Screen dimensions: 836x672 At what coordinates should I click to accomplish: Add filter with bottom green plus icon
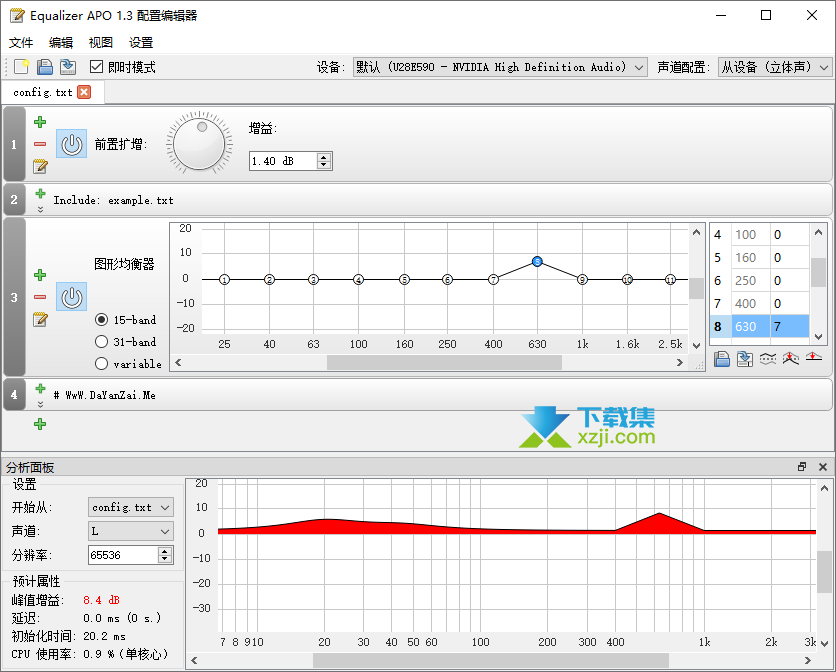pos(40,424)
